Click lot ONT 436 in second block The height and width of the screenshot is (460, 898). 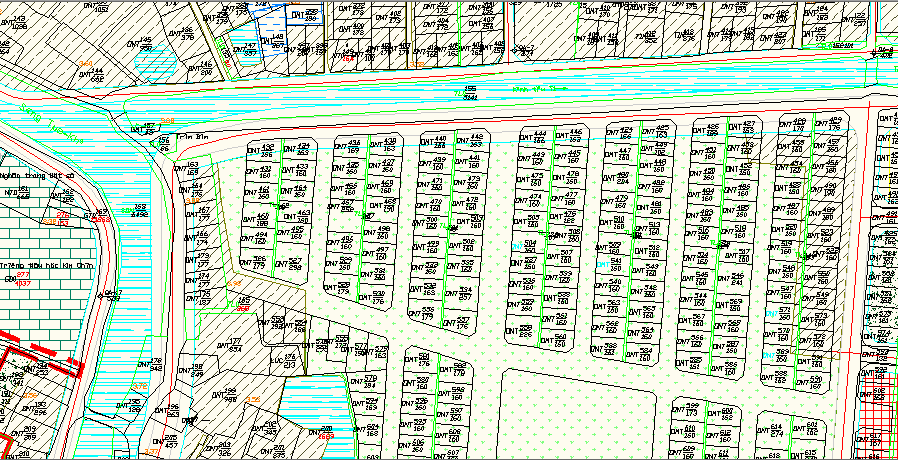[352, 146]
